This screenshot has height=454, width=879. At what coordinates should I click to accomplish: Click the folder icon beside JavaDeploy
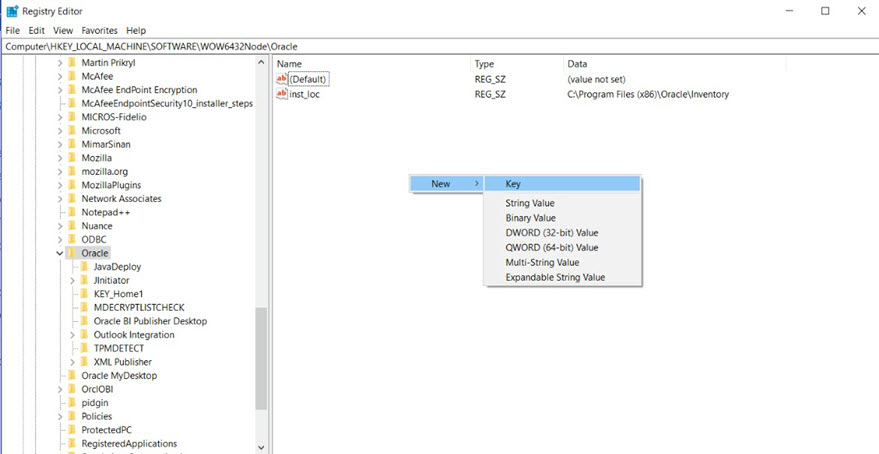pos(84,267)
